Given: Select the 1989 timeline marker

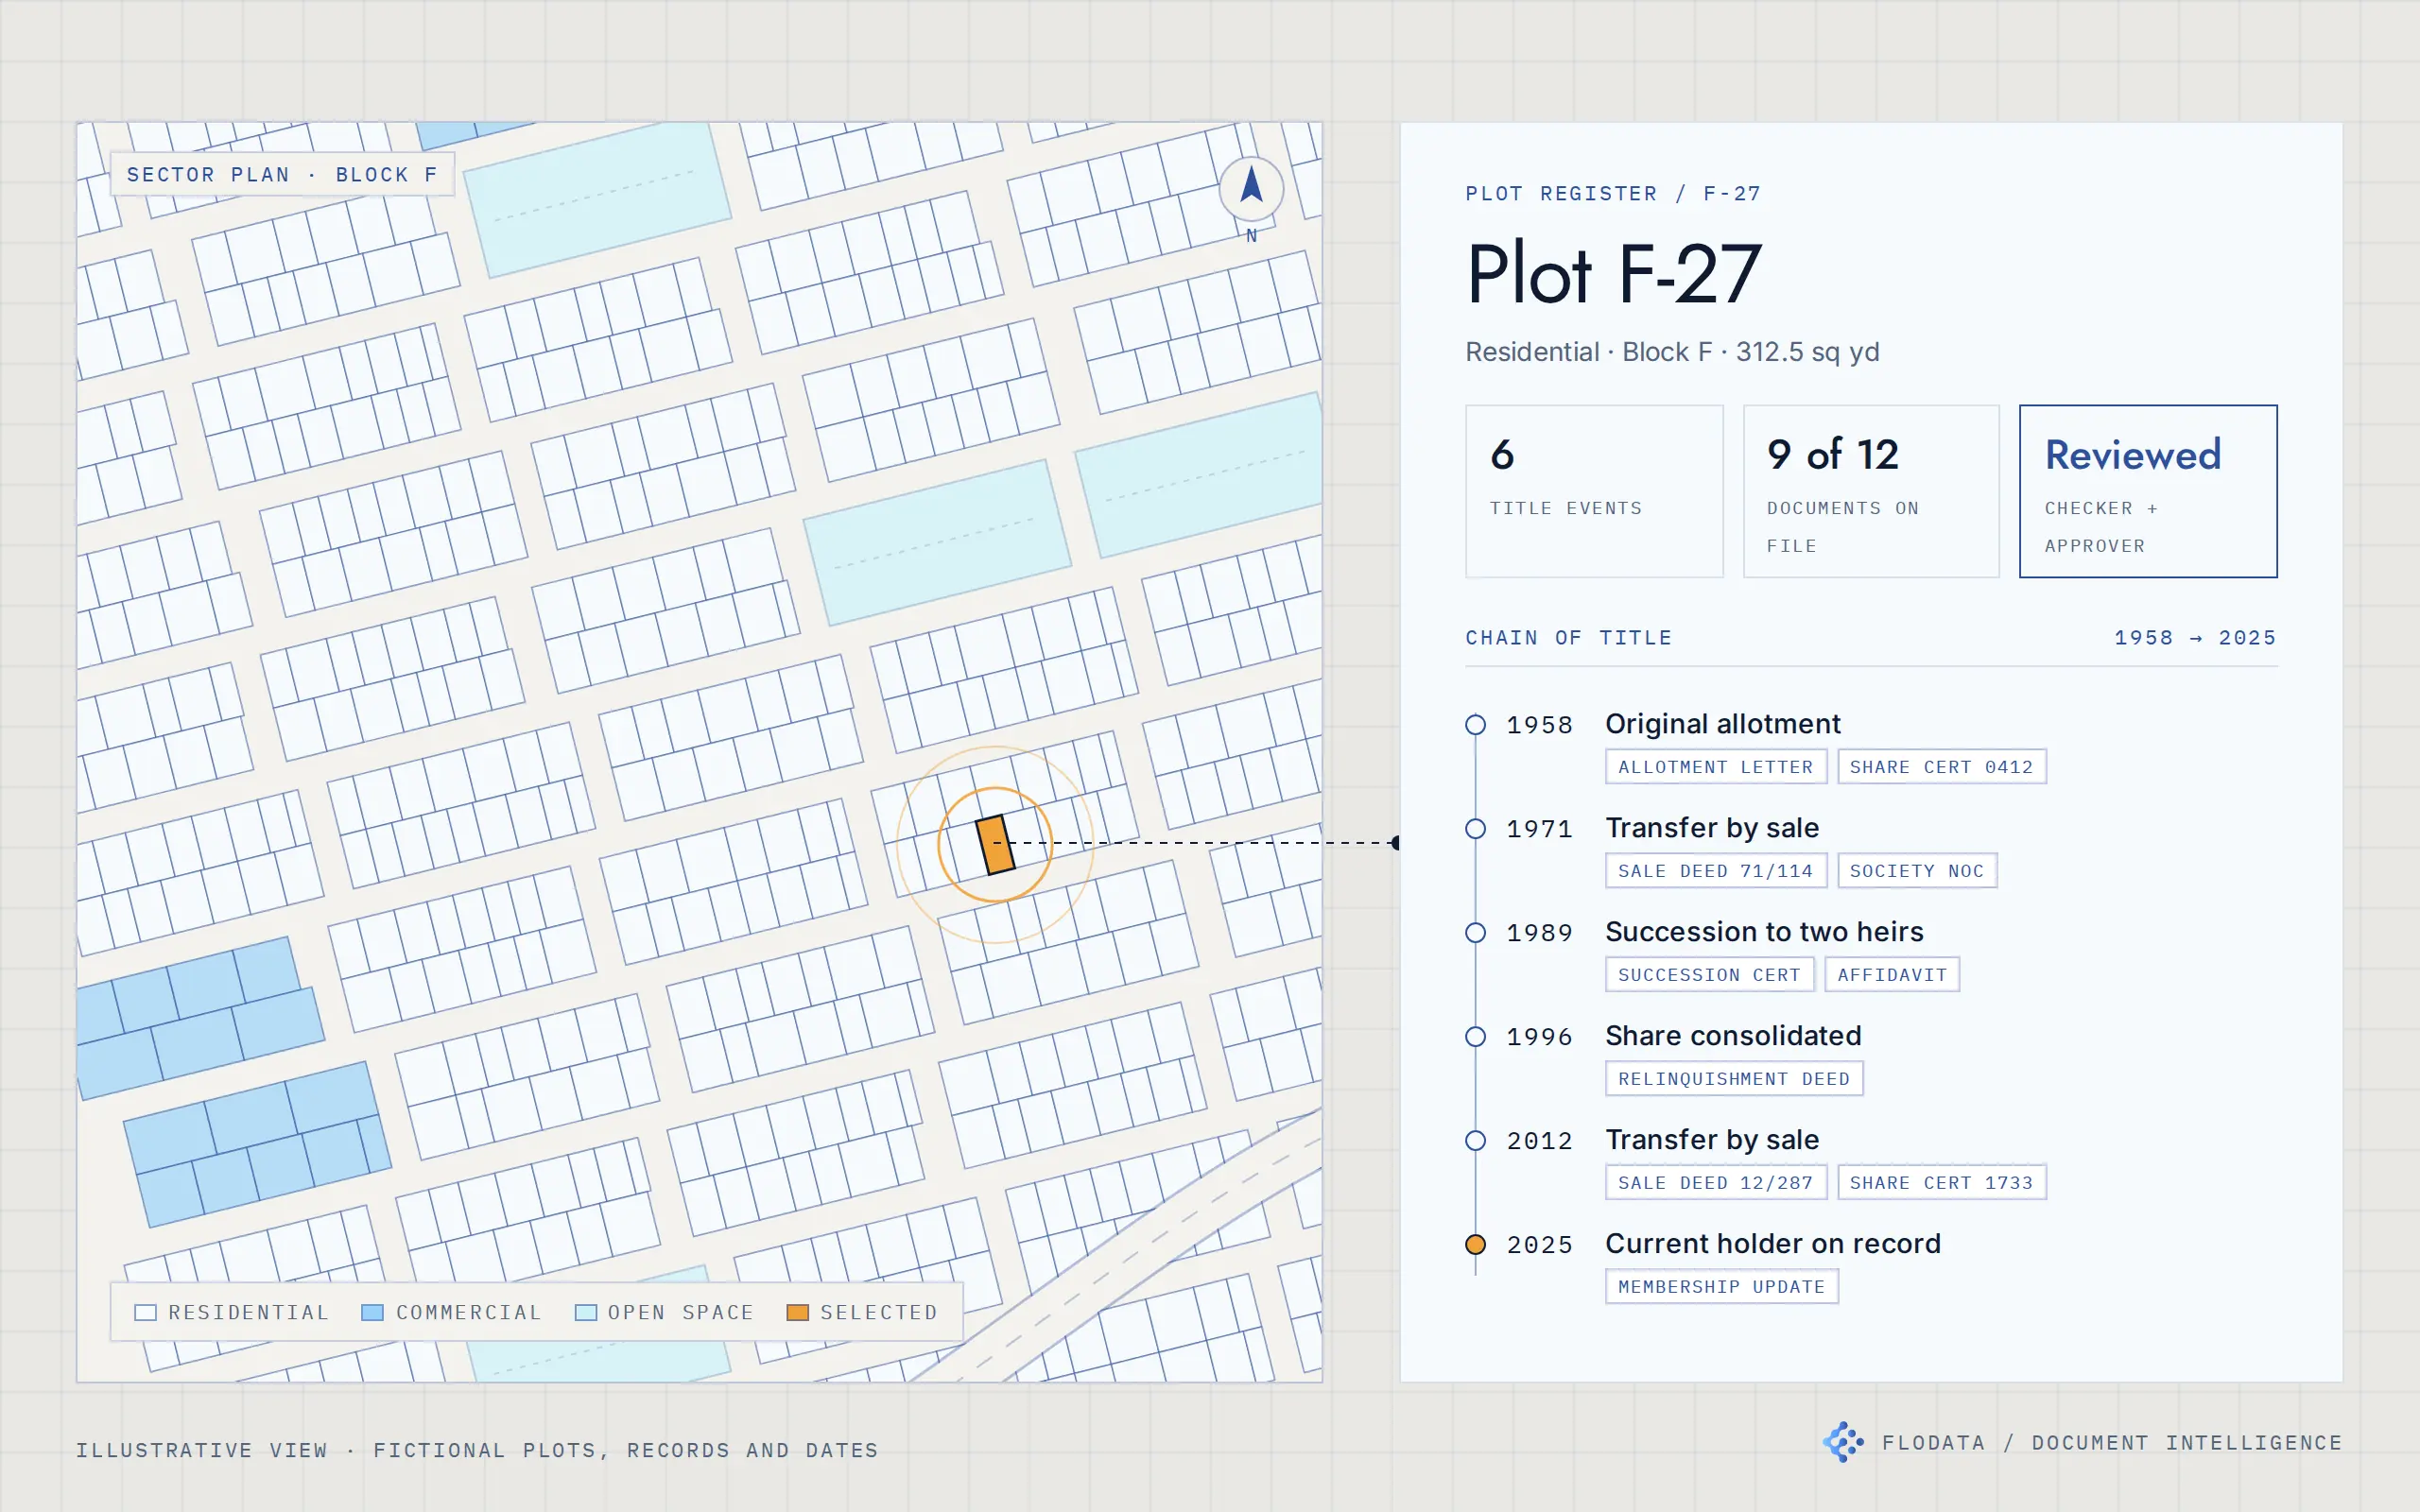Looking at the screenshot, I should tap(1475, 933).
